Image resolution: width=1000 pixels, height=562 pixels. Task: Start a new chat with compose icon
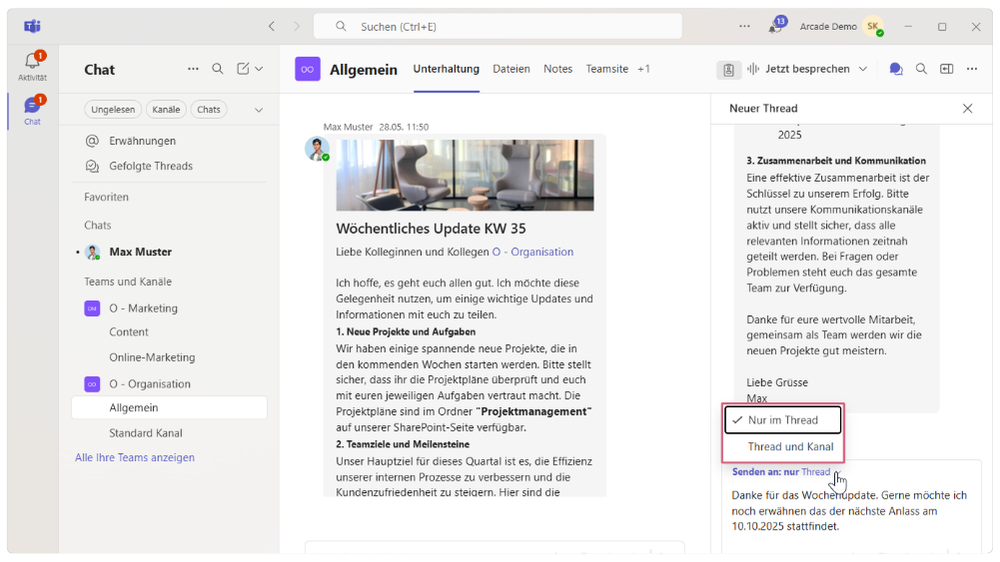pyautogui.click(x=243, y=68)
